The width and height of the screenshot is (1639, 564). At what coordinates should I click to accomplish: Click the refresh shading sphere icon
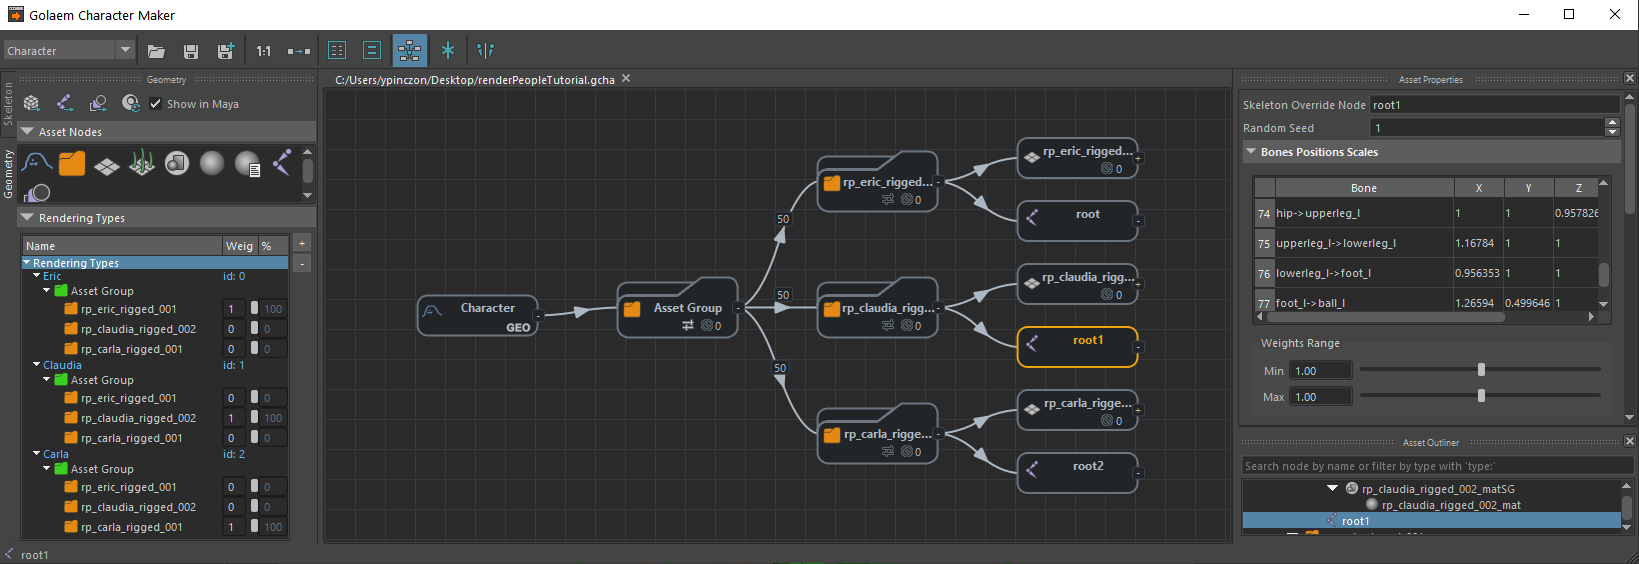[x=130, y=103]
